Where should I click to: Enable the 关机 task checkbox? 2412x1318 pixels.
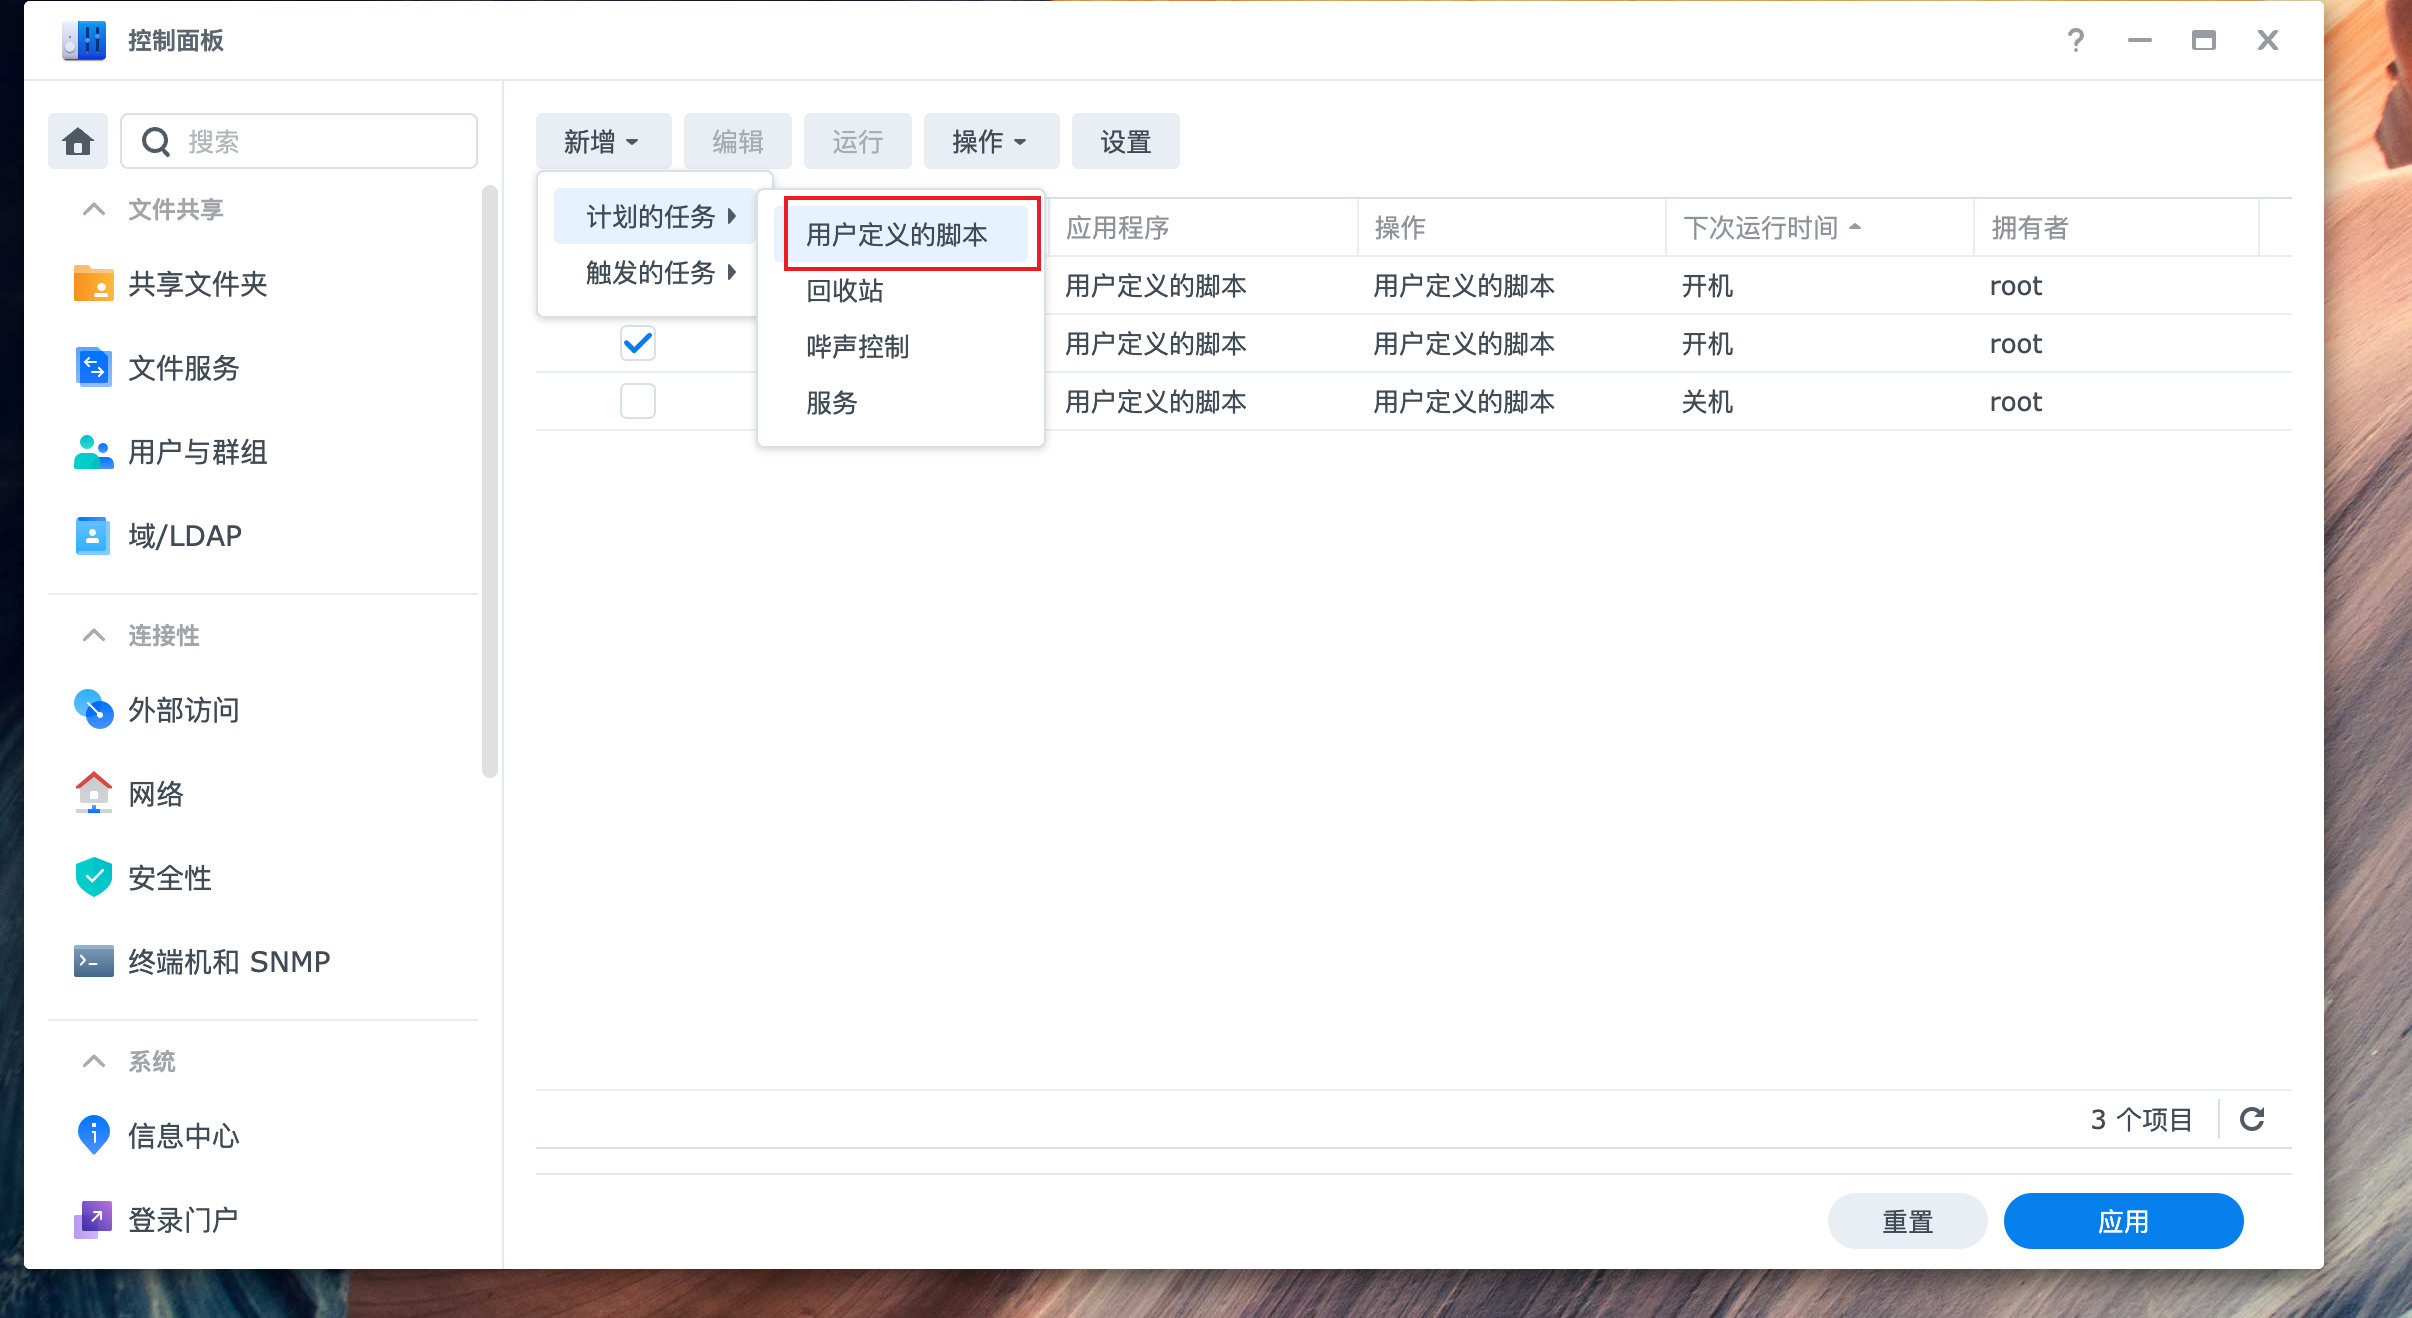[638, 402]
